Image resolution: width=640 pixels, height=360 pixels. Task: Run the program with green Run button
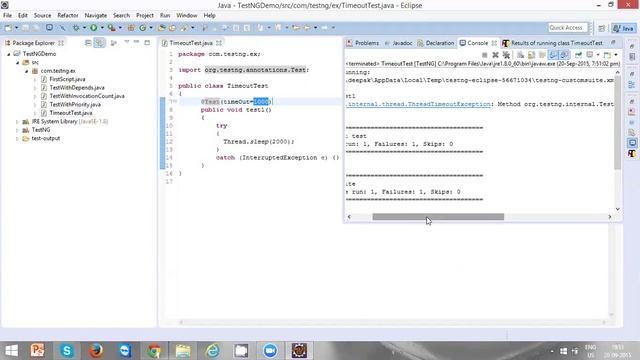point(93,28)
